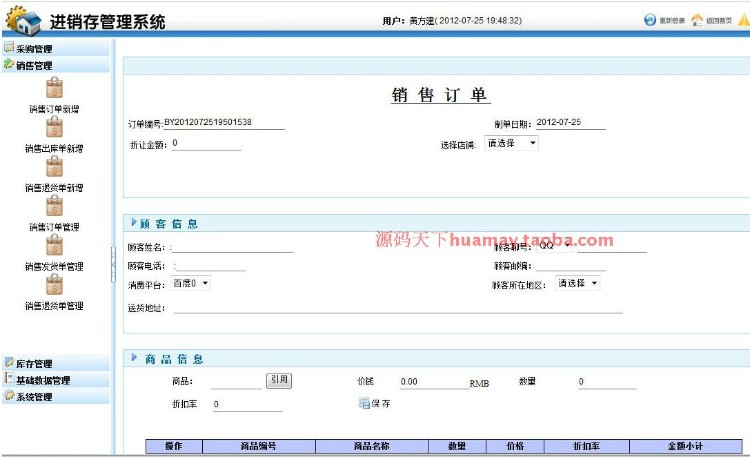This screenshot has height=457, width=750.
Task: Click the 折让金额 input field
Action: click(x=206, y=144)
